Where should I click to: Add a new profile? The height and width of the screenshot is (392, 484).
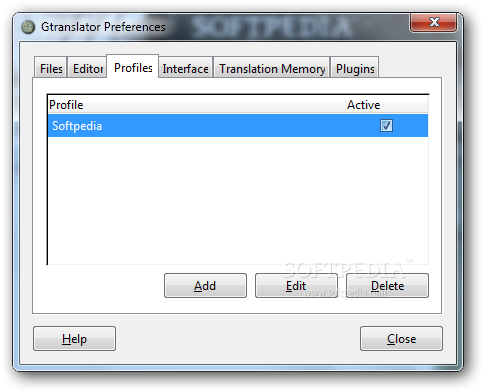coord(205,286)
